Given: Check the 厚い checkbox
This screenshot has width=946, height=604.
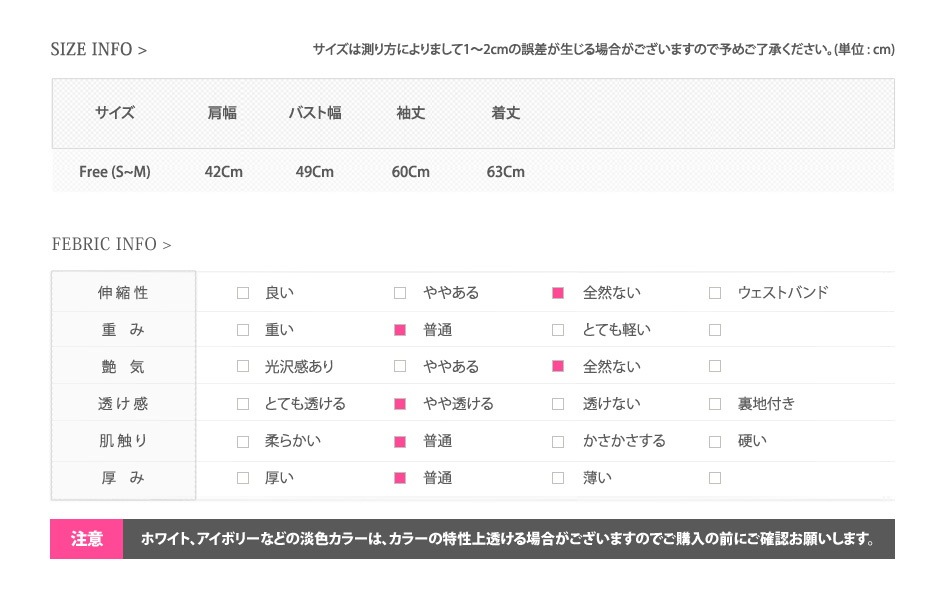Looking at the screenshot, I should [243, 478].
